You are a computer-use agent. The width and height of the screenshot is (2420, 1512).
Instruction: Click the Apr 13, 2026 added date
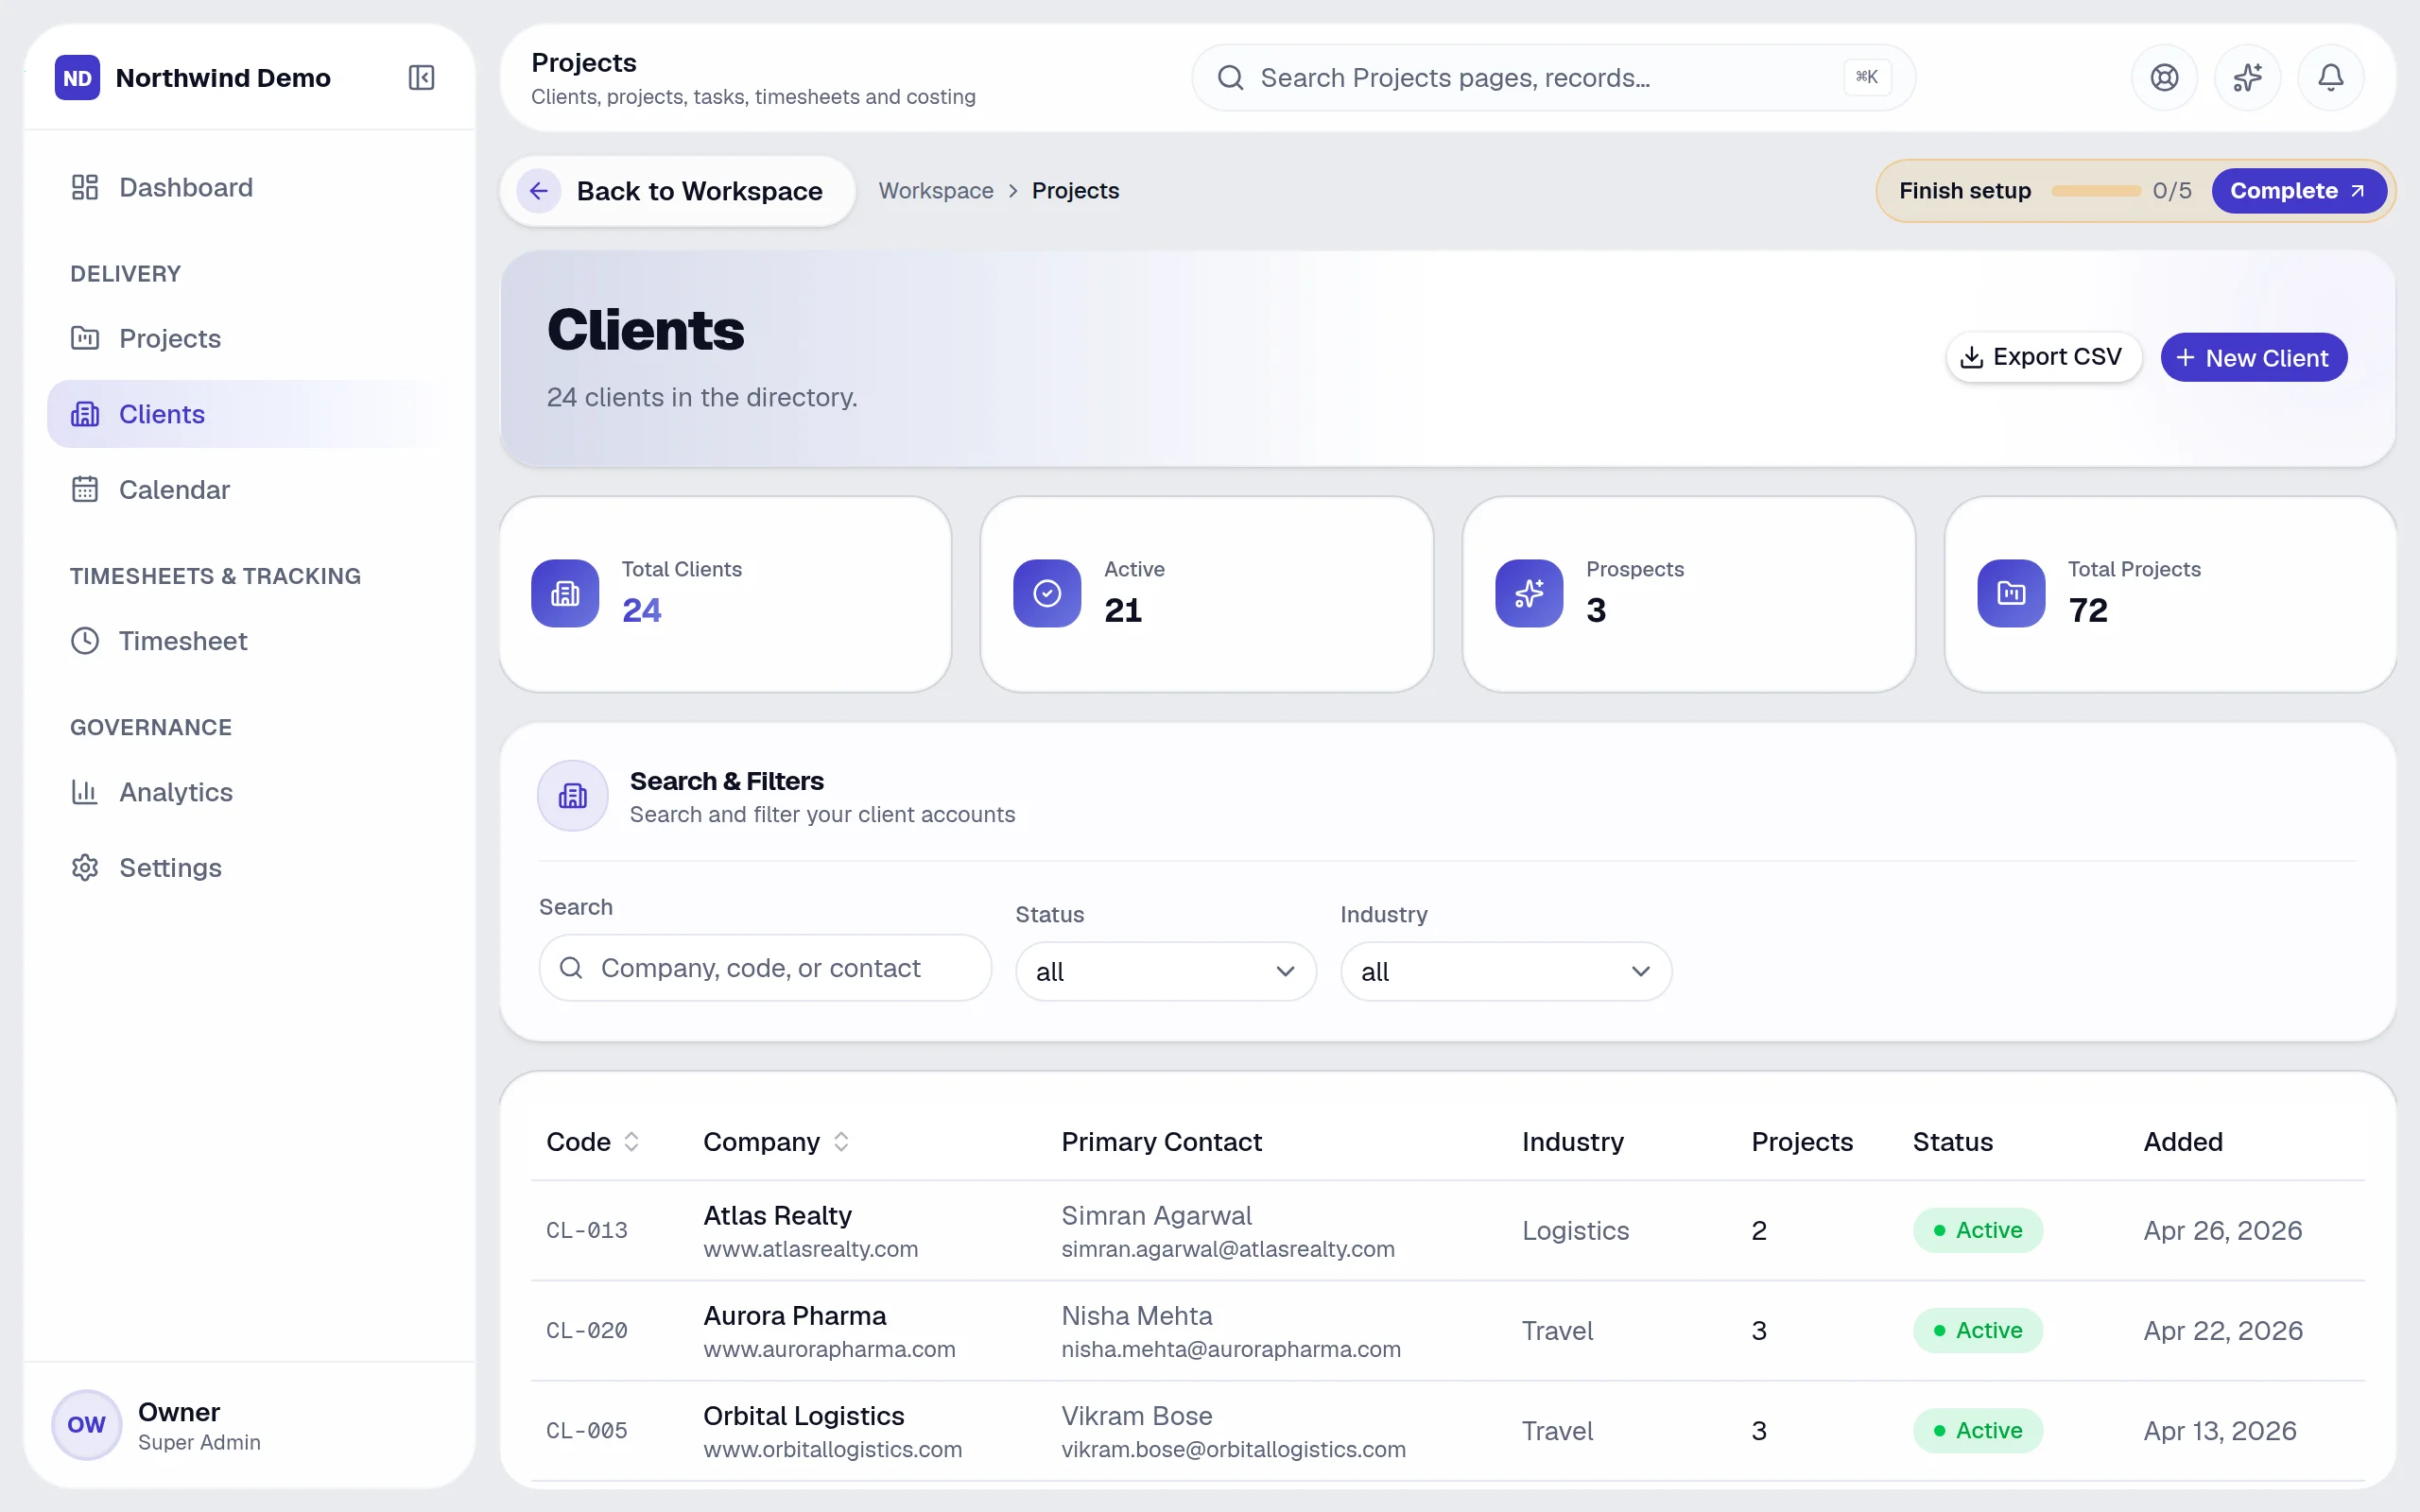coord(2220,1430)
